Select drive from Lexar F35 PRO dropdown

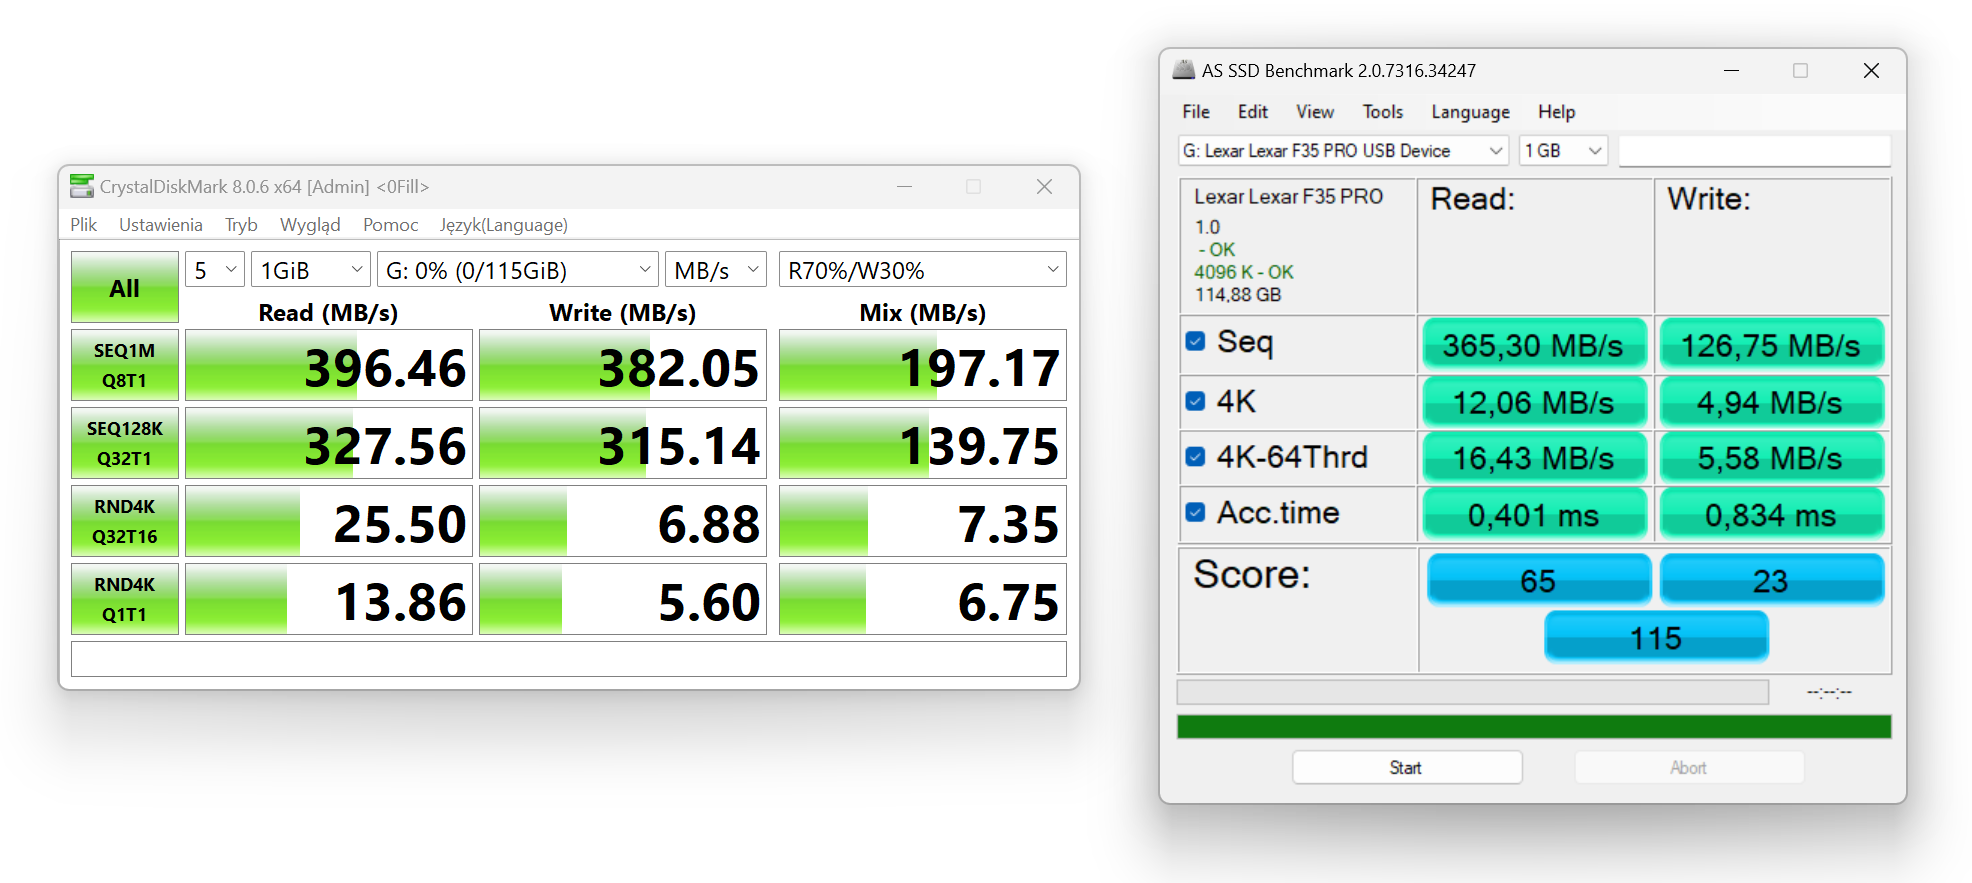[1342, 151]
